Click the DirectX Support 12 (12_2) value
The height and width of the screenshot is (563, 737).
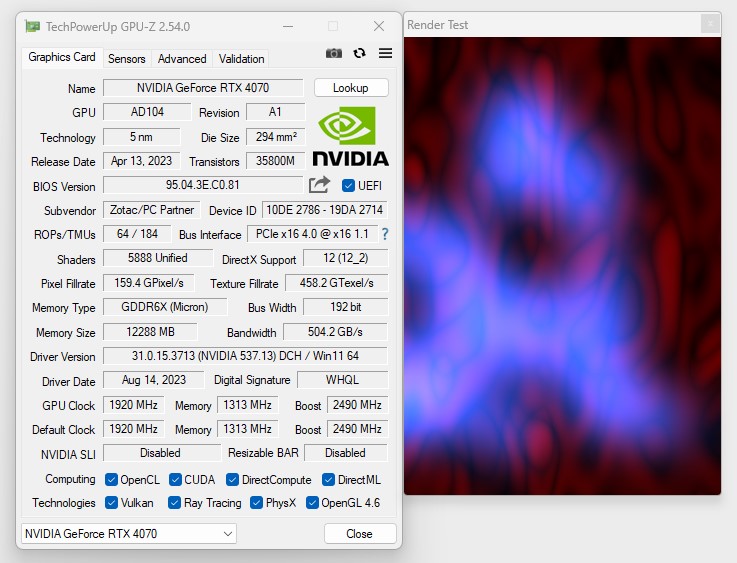346,258
